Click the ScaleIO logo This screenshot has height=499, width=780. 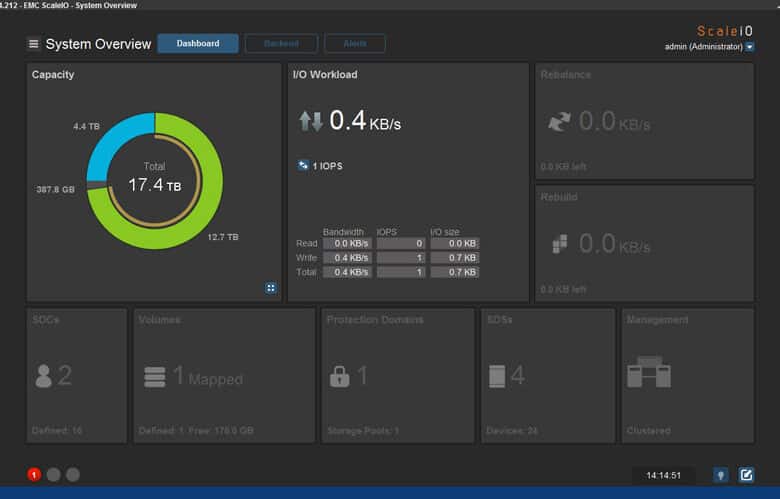[725, 31]
